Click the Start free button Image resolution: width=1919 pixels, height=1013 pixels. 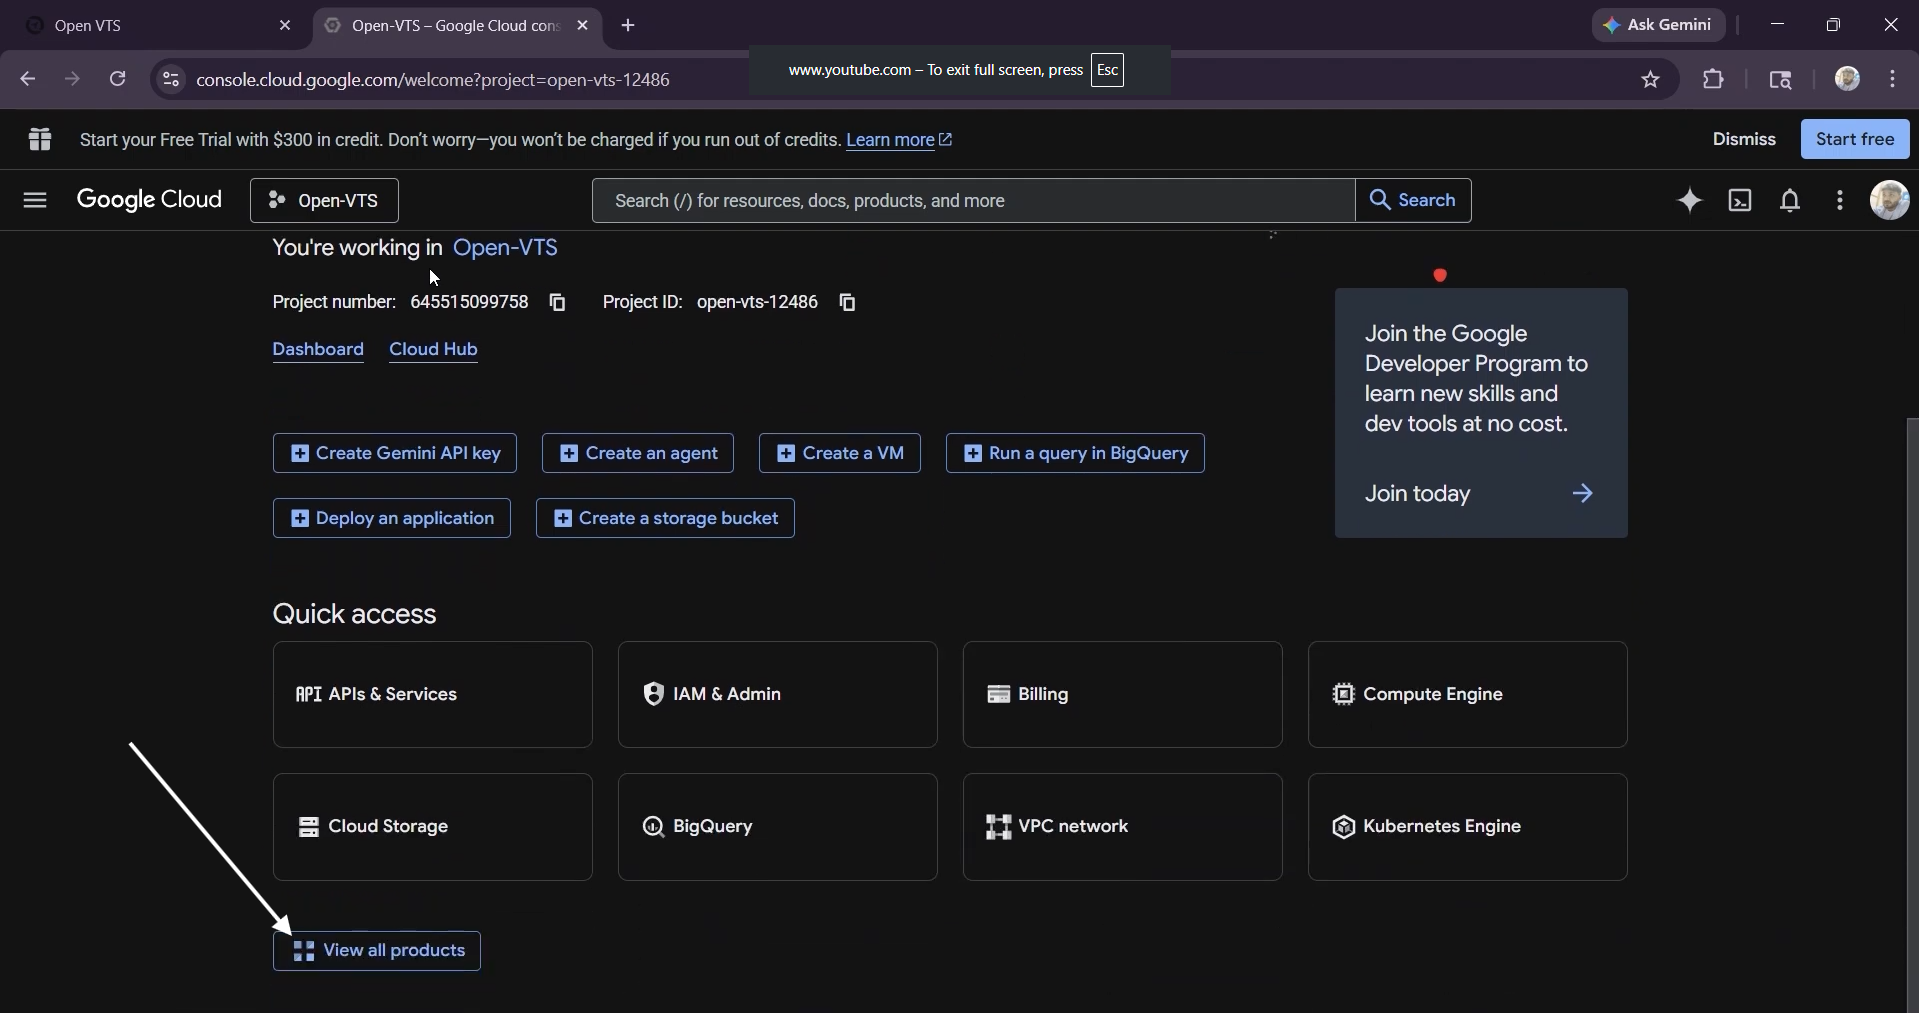[1855, 139]
